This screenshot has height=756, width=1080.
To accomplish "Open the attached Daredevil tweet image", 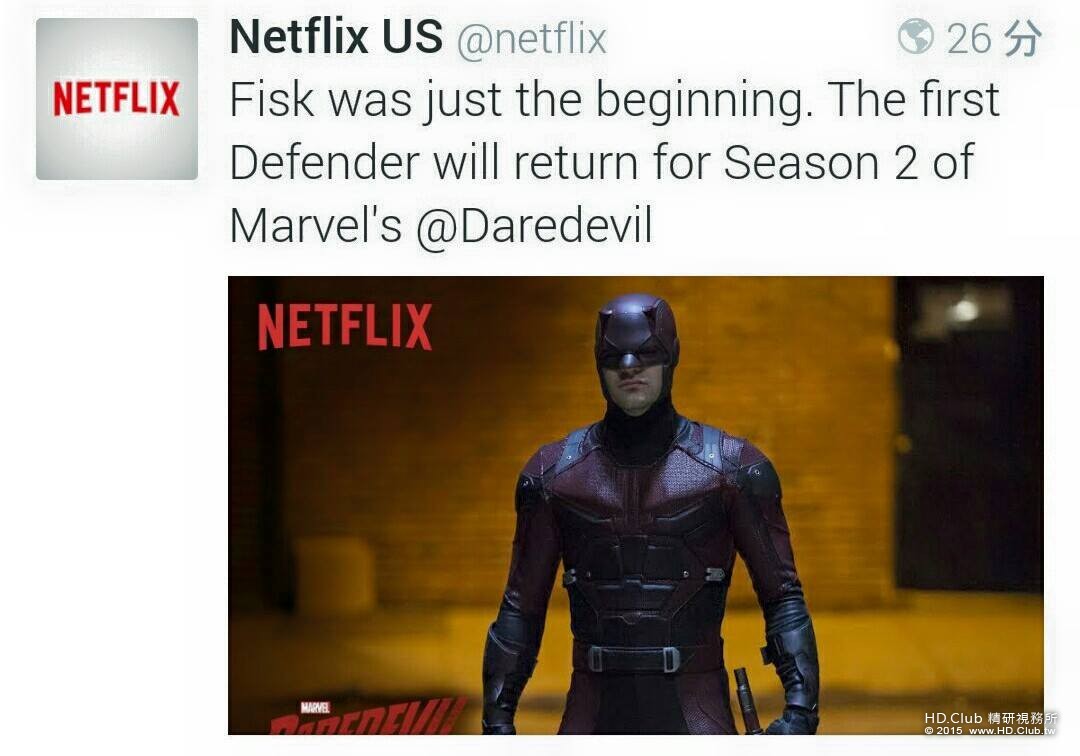I will pyautogui.click(x=636, y=505).
